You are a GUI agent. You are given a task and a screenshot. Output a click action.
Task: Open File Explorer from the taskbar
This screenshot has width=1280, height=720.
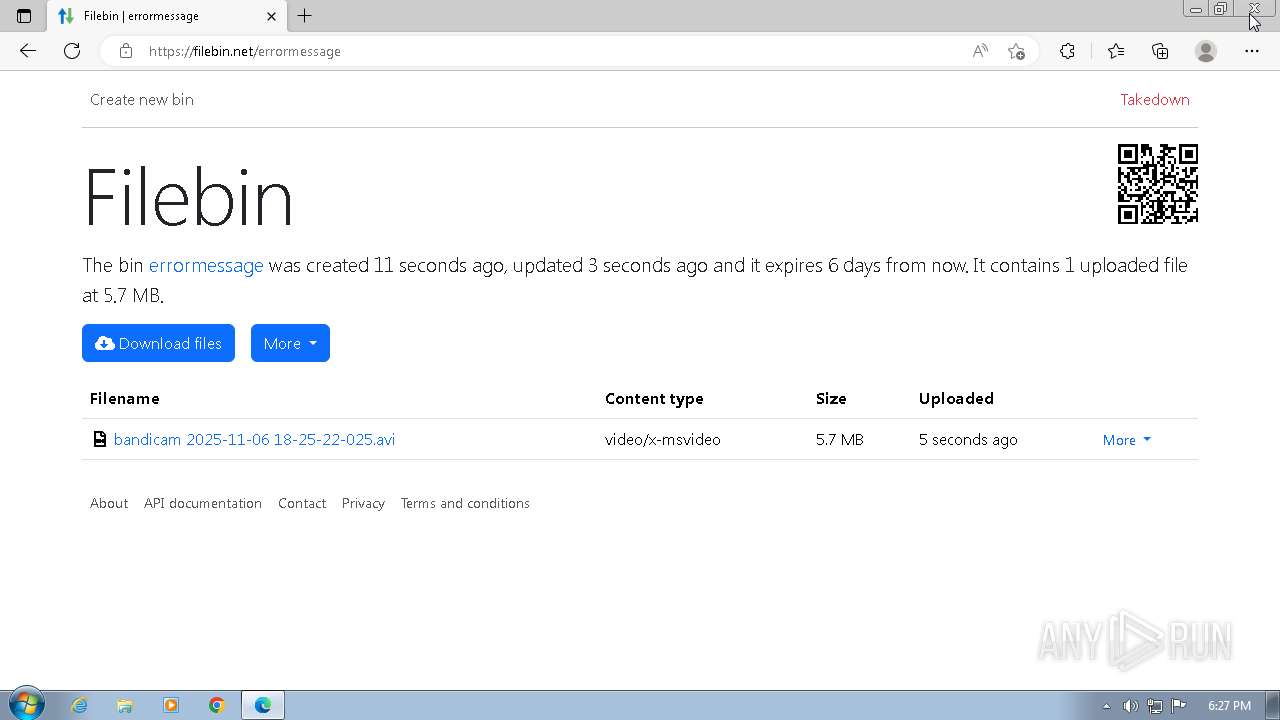pyautogui.click(x=125, y=705)
